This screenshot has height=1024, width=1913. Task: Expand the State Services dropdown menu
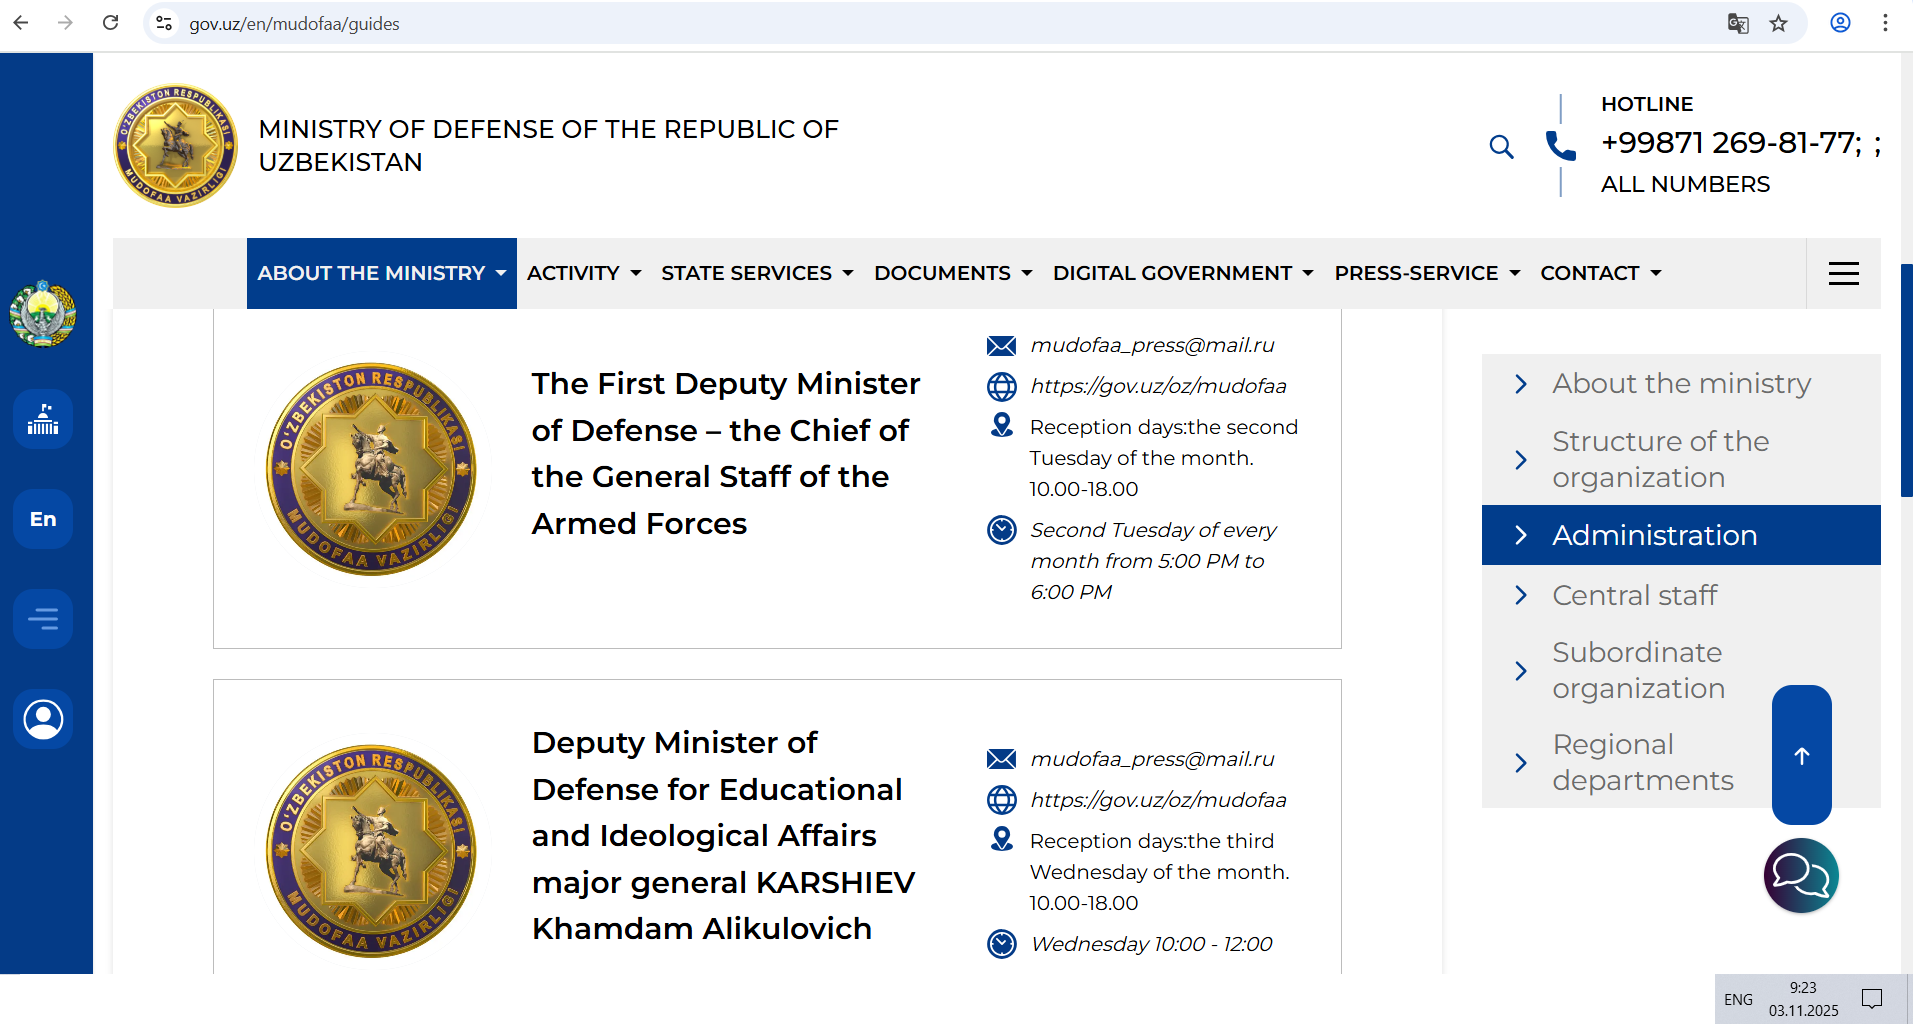[x=756, y=273]
